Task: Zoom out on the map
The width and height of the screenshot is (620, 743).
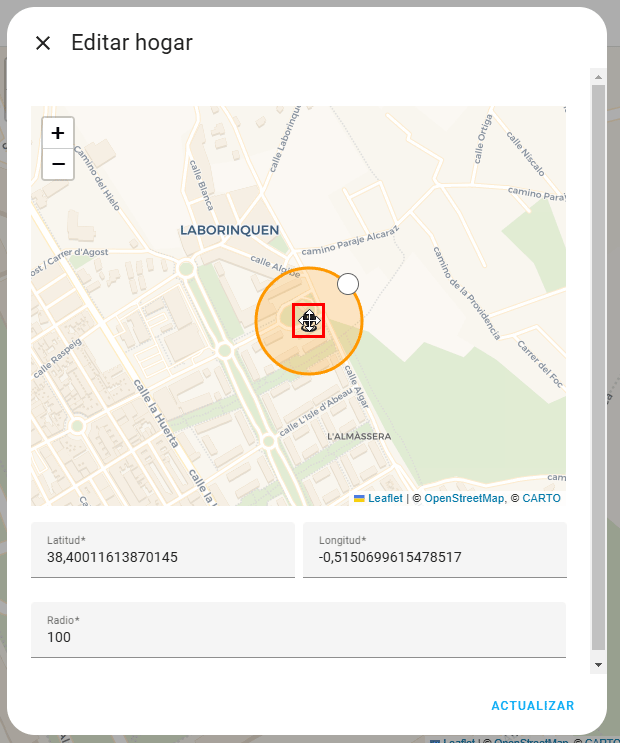Action: [x=58, y=164]
